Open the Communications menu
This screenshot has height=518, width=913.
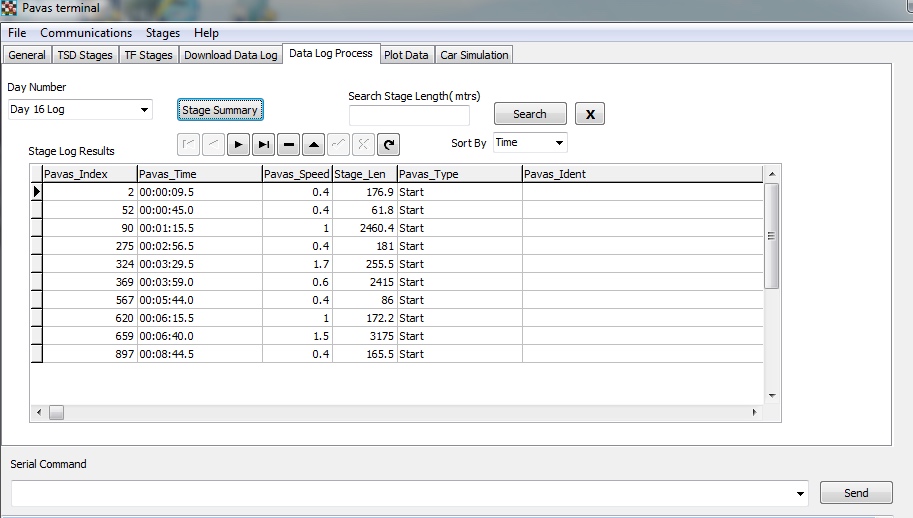(x=86, y=33)
